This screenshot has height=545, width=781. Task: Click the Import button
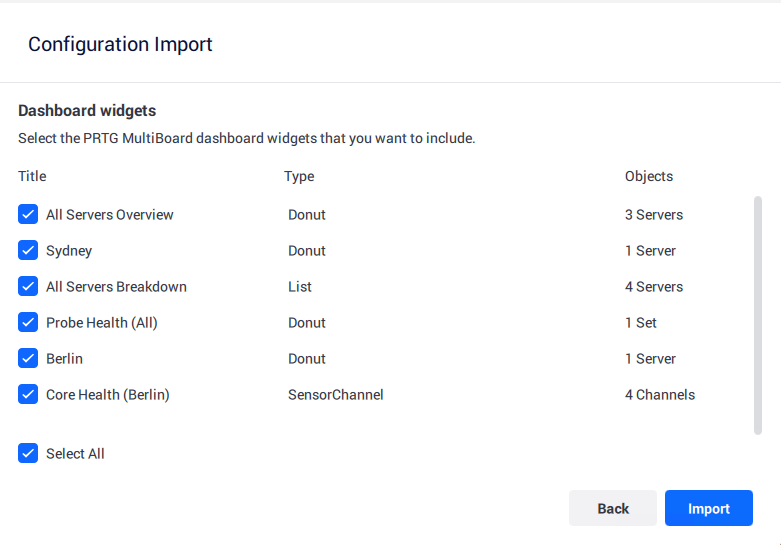tap(709, 508)
